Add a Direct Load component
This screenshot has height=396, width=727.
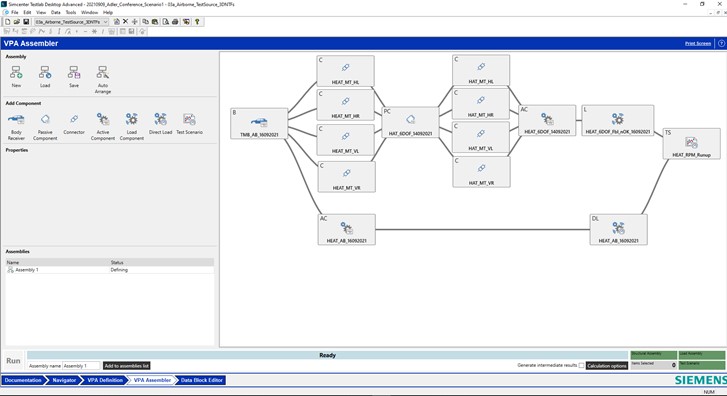(x=160, y=120)
